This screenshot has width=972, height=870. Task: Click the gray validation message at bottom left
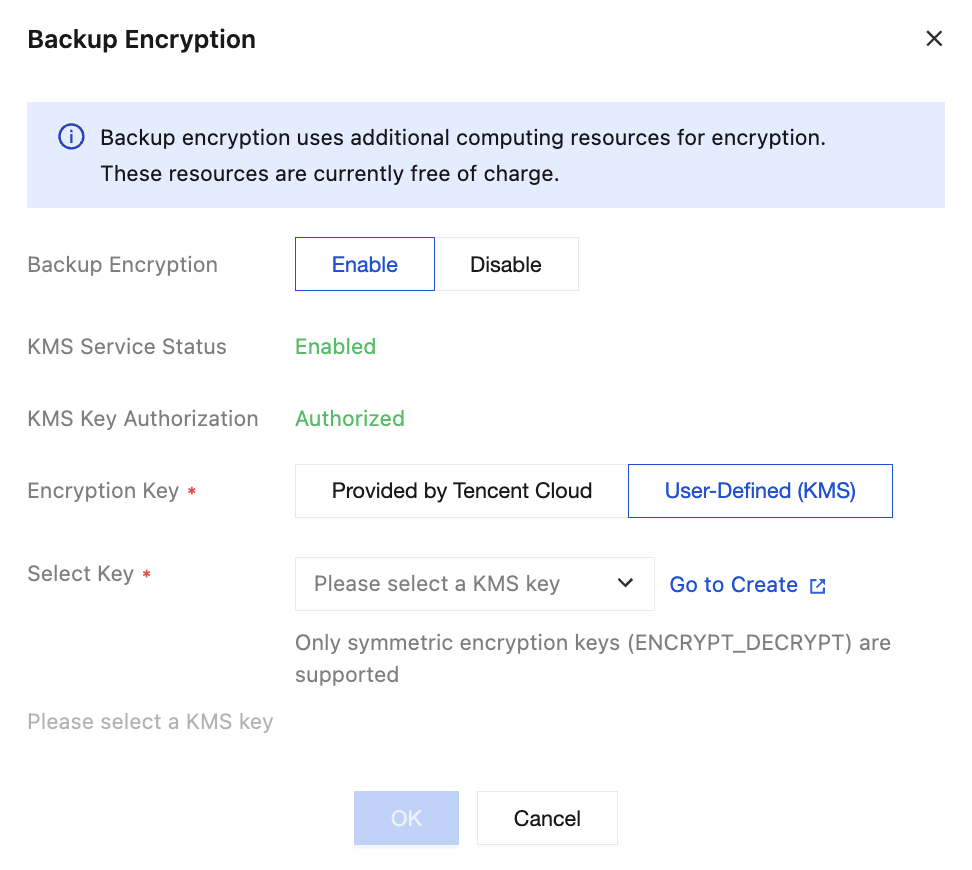150,722
